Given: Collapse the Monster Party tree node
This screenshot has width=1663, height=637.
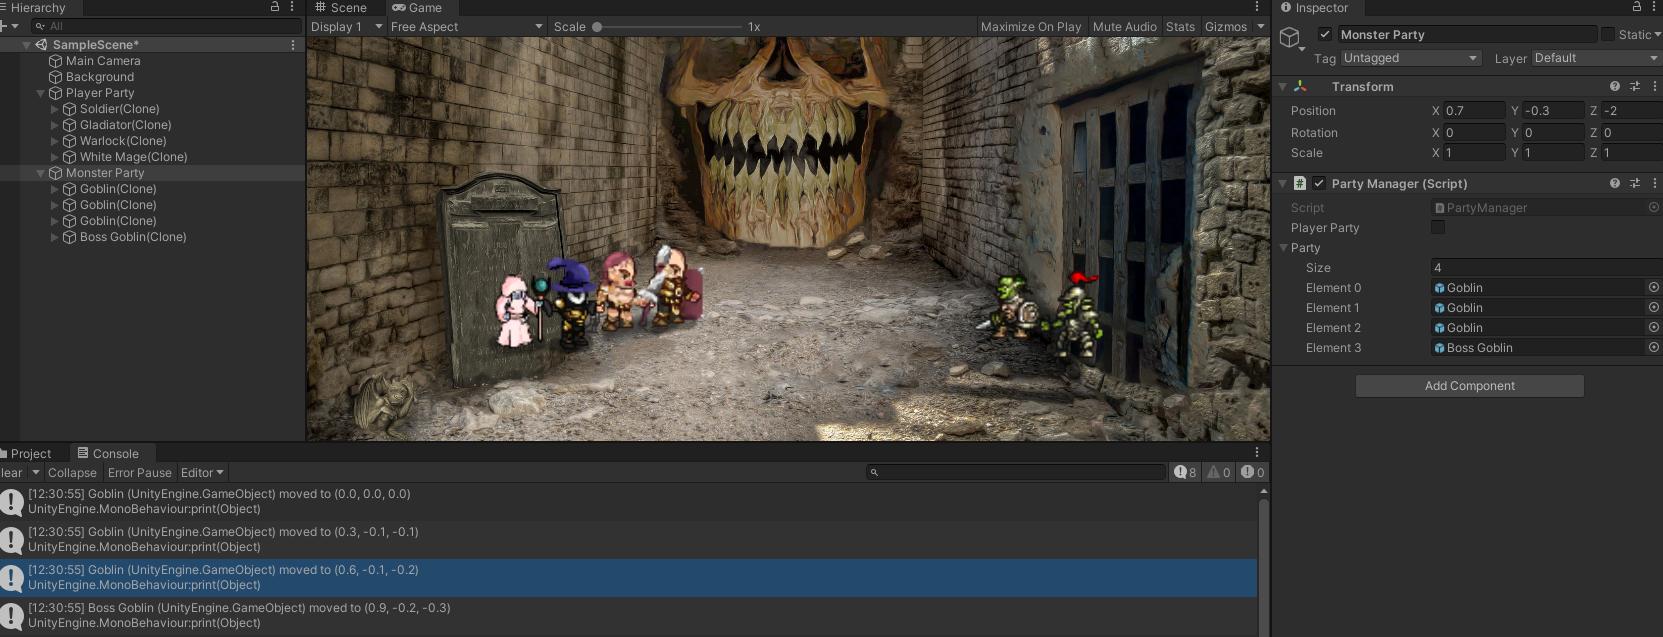Looking at the screenshot, I should click(x=41, y=173).
